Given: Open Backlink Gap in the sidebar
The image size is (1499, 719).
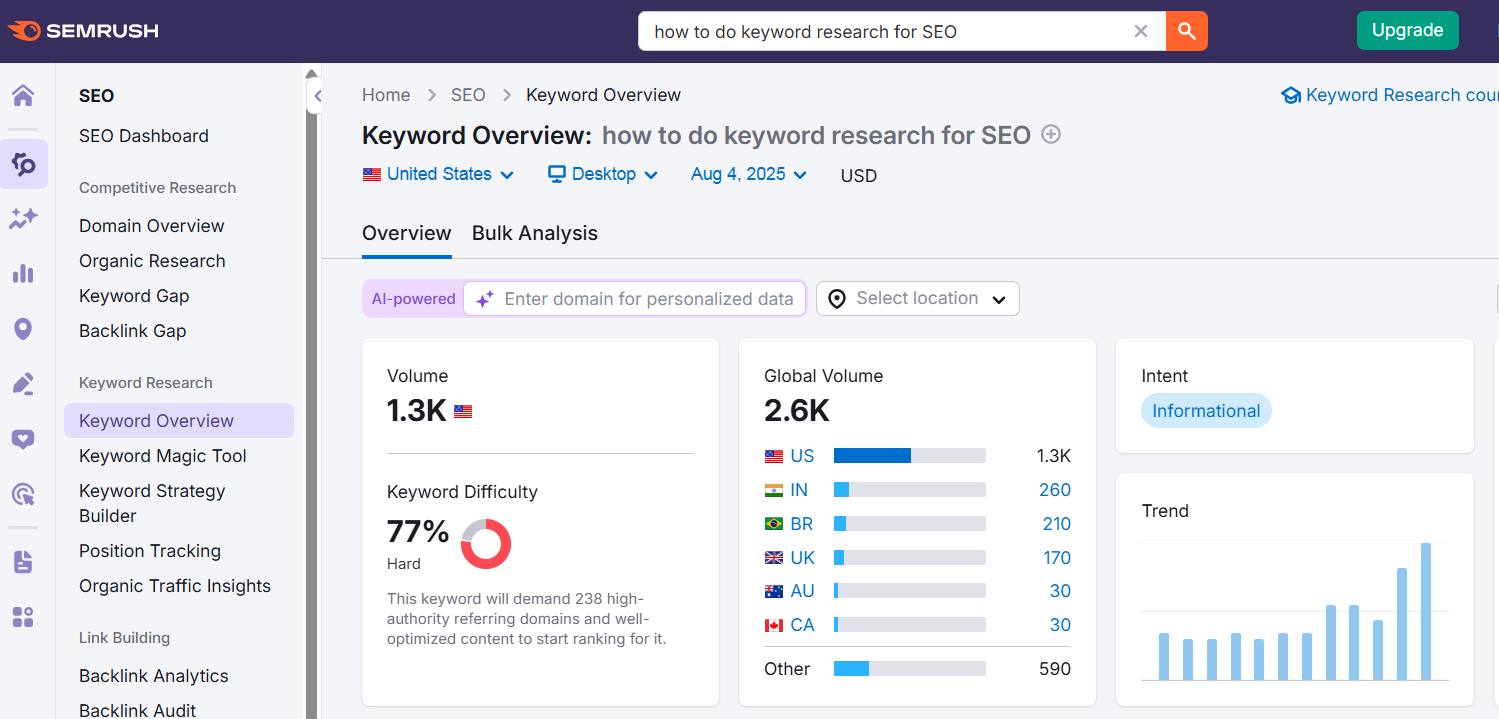Looking at the screenshot, I should 133,331.
